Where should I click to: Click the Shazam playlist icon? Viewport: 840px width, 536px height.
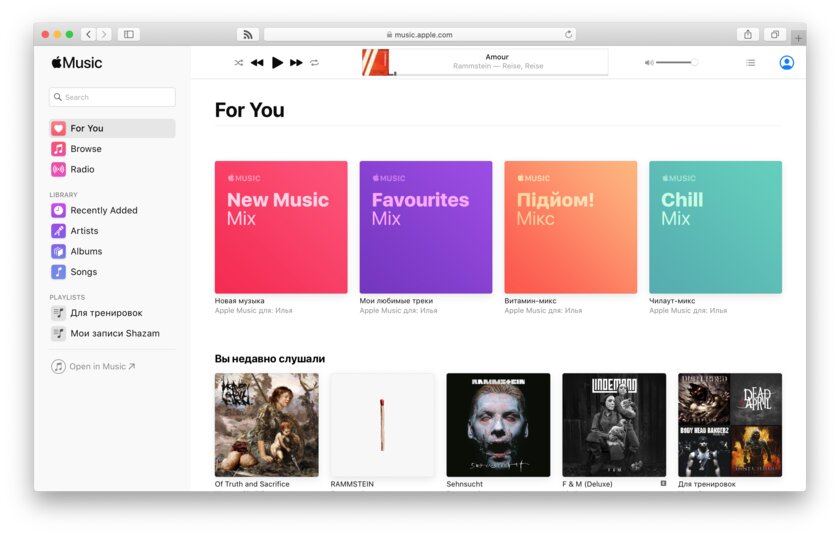[58, 333]
